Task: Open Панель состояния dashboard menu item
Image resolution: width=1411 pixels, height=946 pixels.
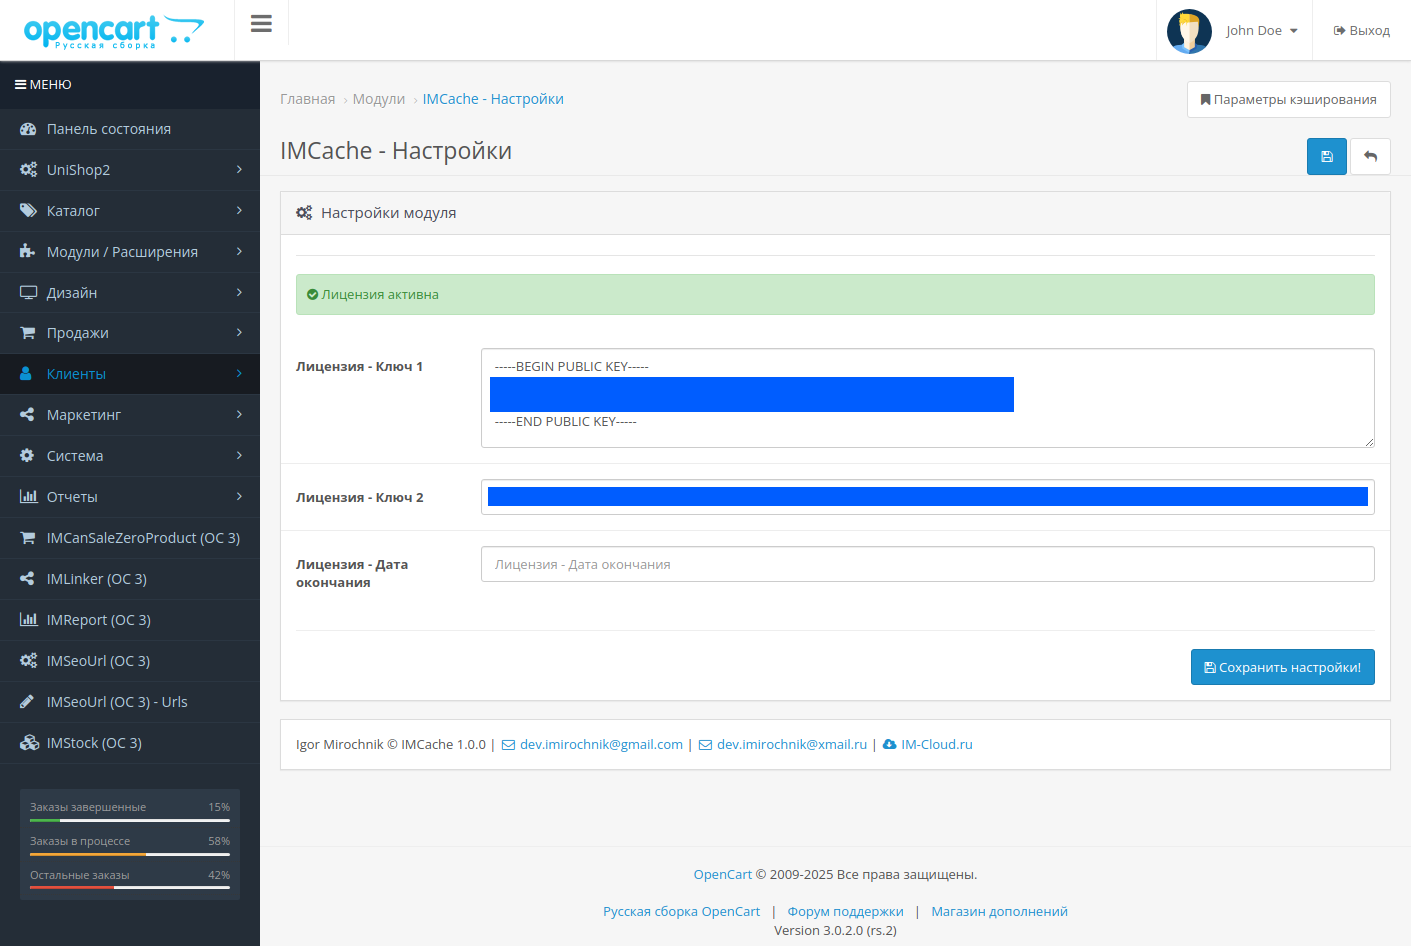Action: click(130, 129)
